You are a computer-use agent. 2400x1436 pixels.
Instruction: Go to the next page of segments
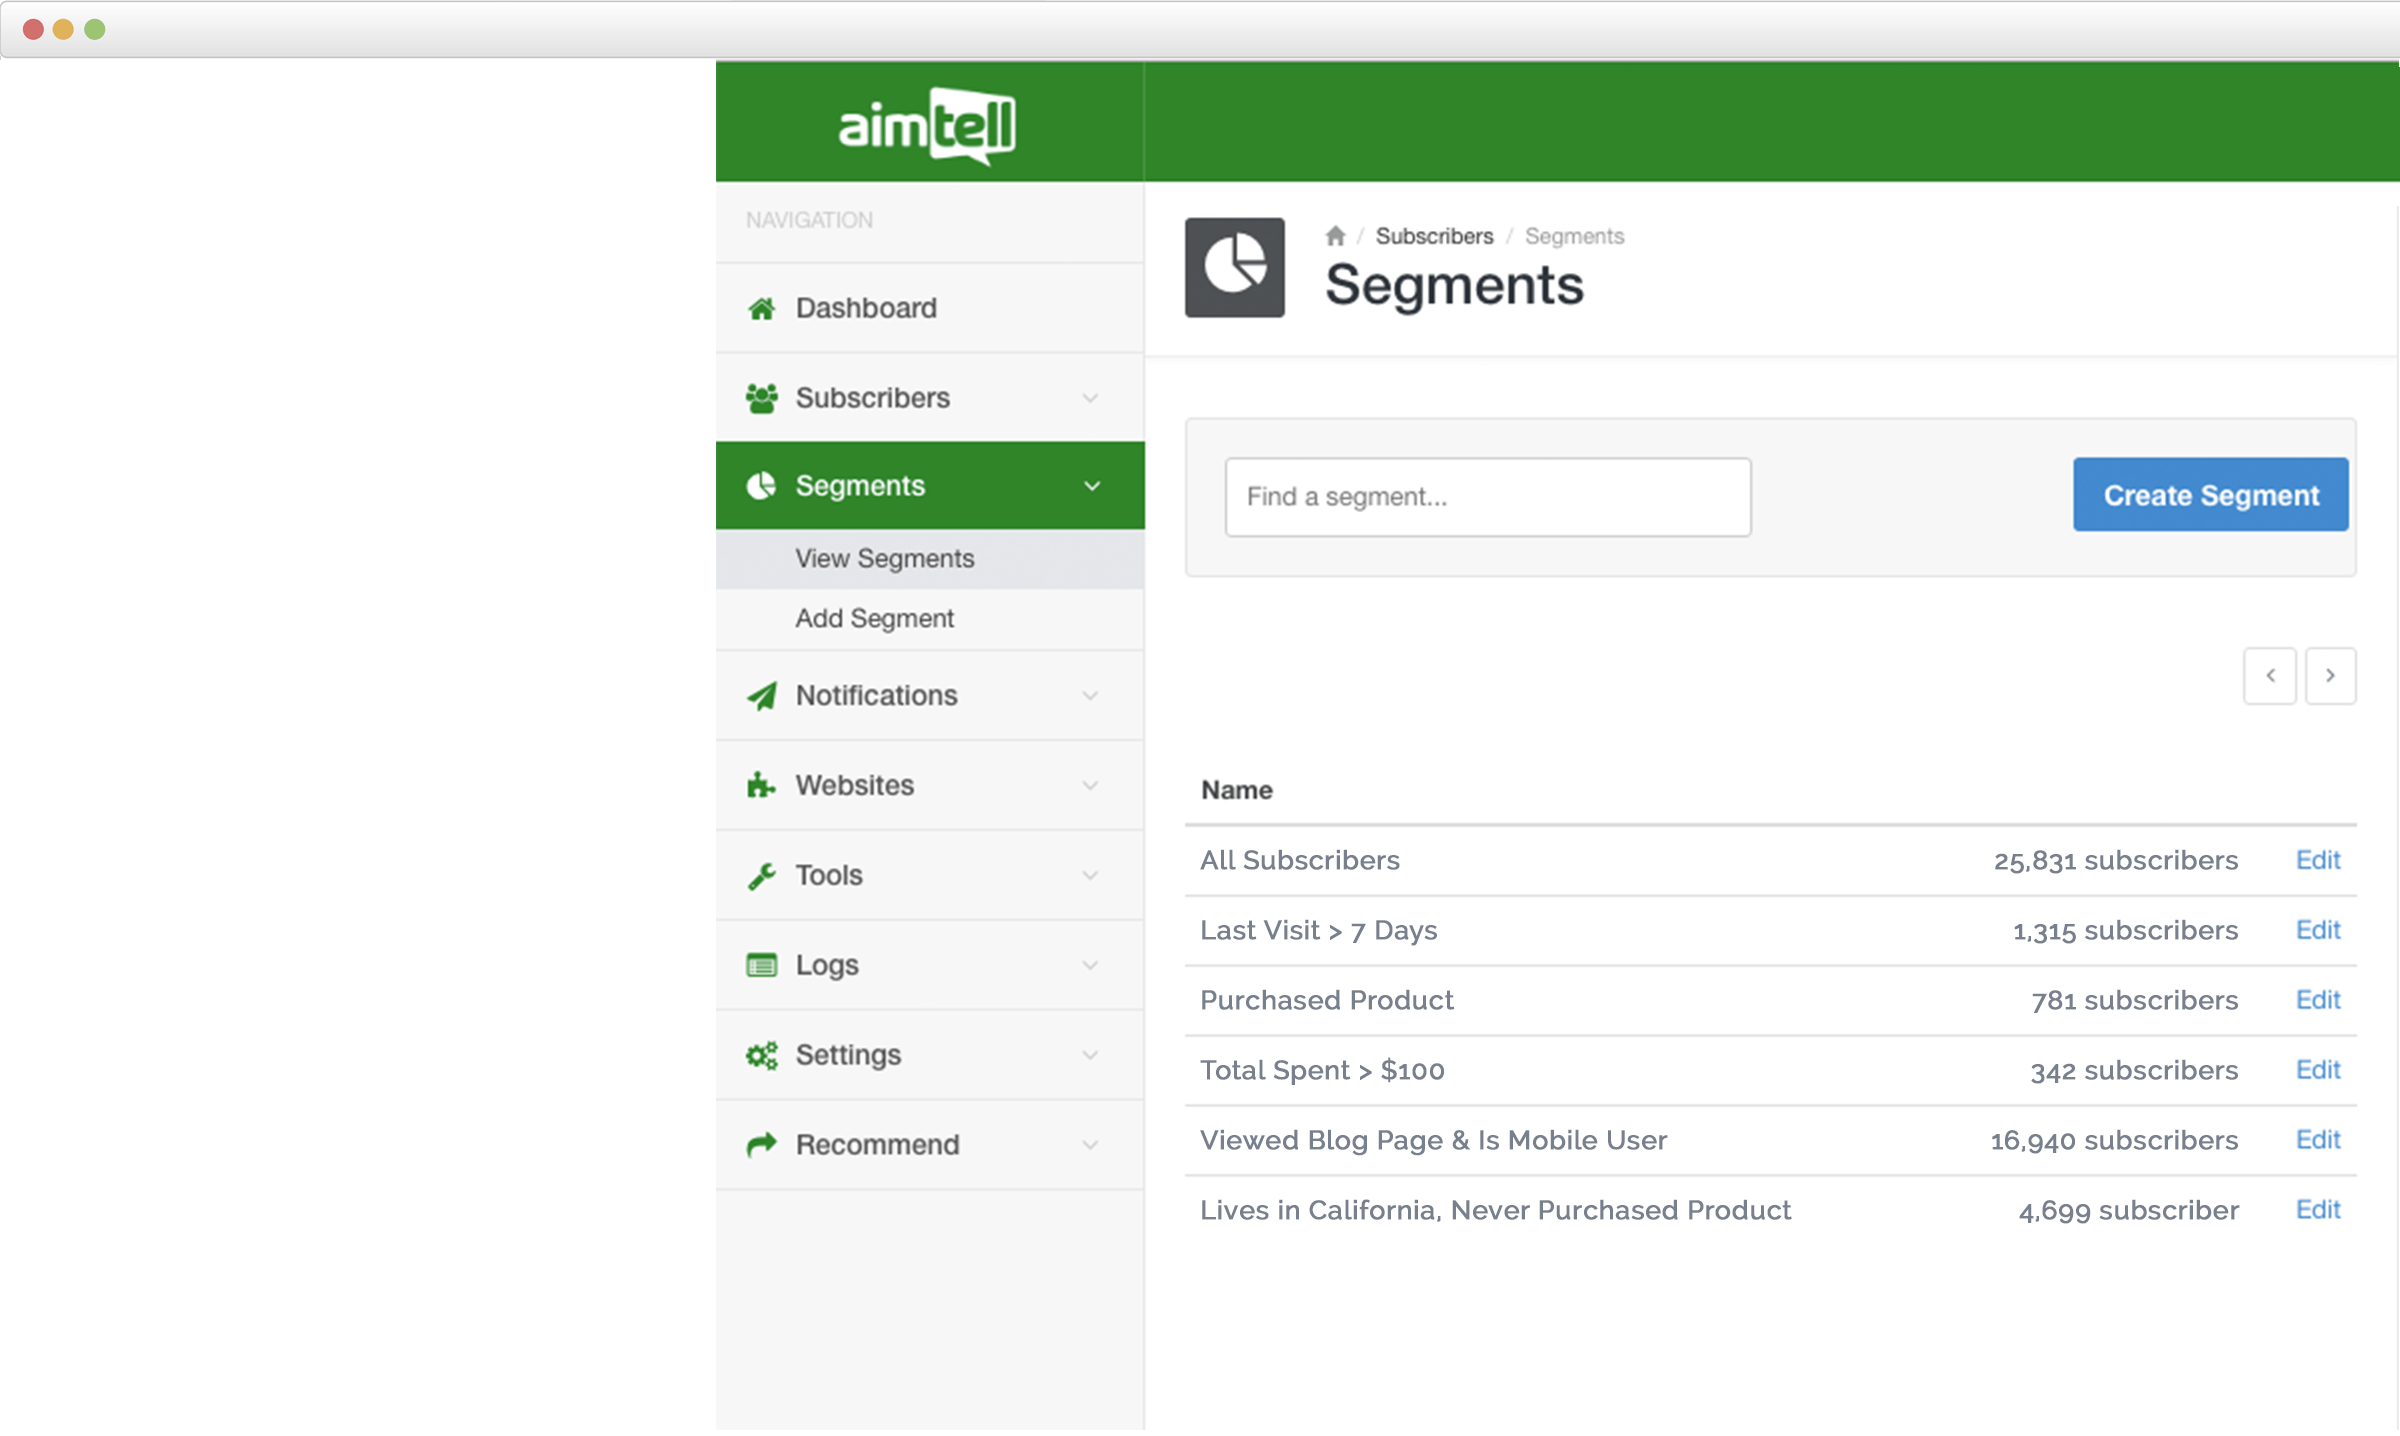click(2331, 676)
